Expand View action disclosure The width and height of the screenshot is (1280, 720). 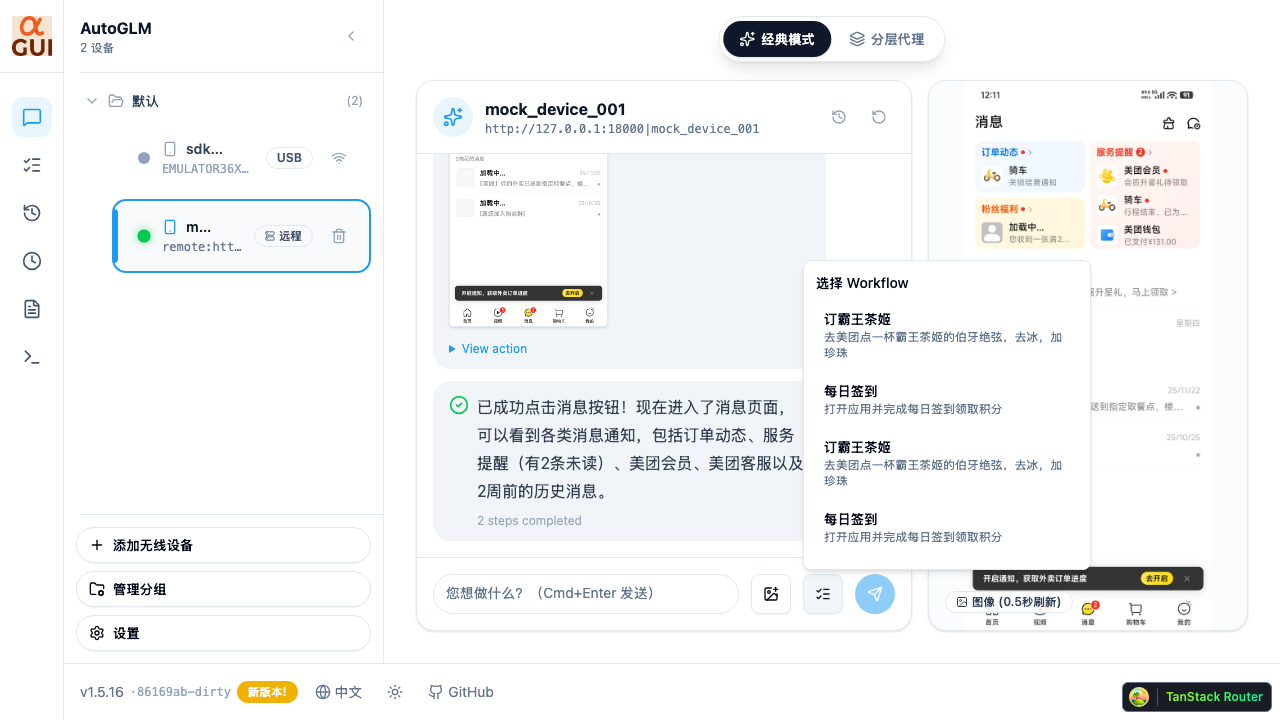[x=488, y=349]
